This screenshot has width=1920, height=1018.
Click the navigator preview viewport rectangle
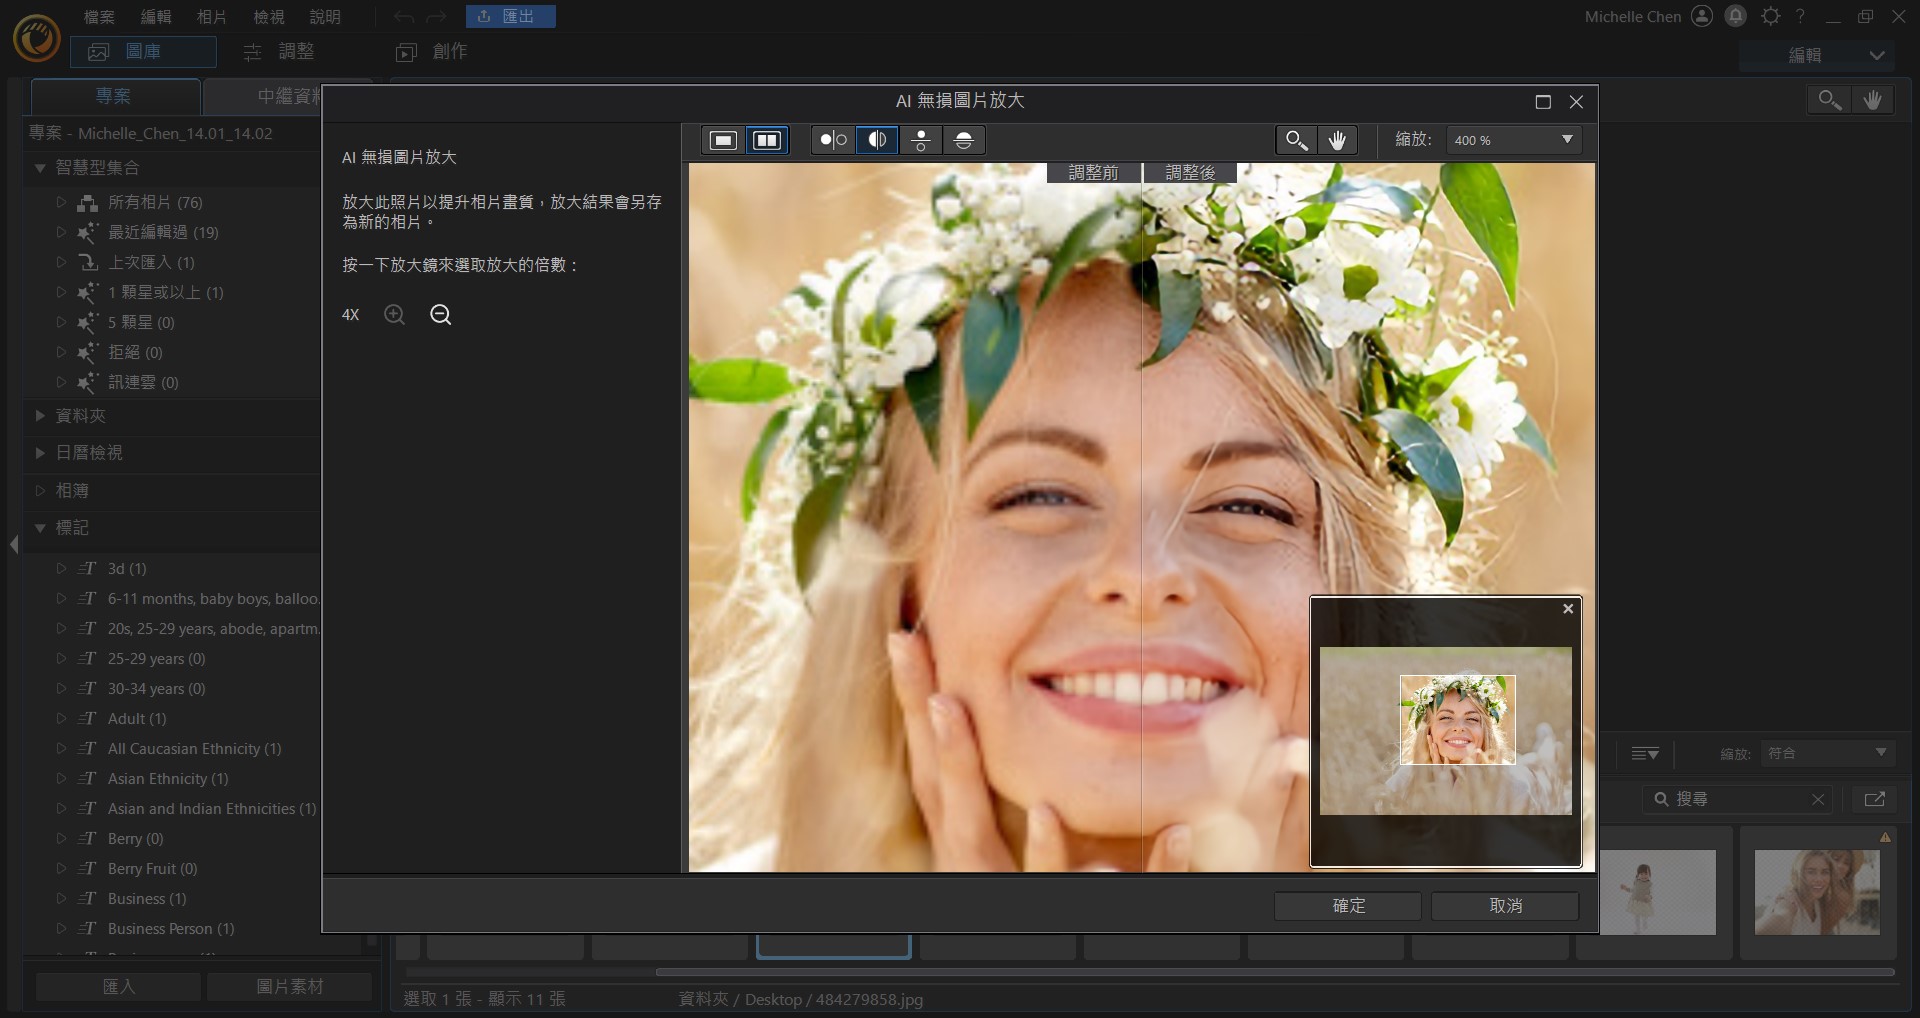coord(1457,720)
